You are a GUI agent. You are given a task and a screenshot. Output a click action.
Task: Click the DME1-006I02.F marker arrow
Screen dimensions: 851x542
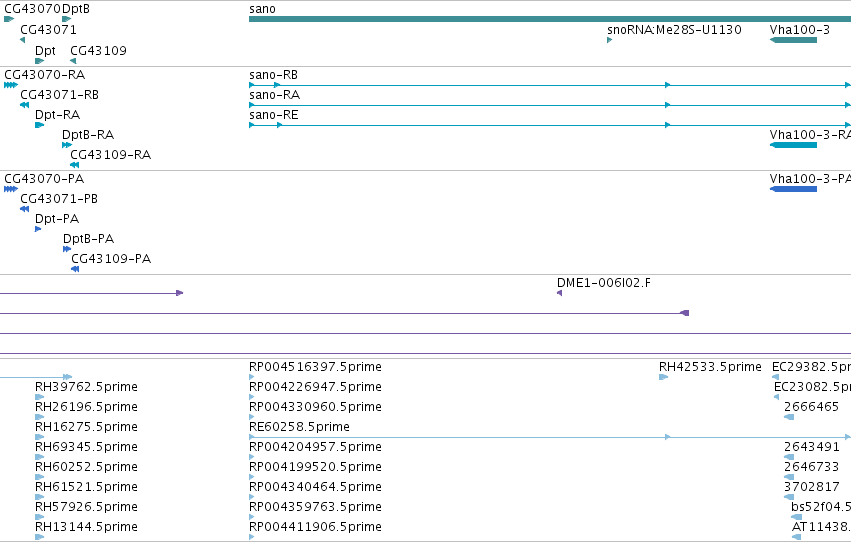[560, 293]
